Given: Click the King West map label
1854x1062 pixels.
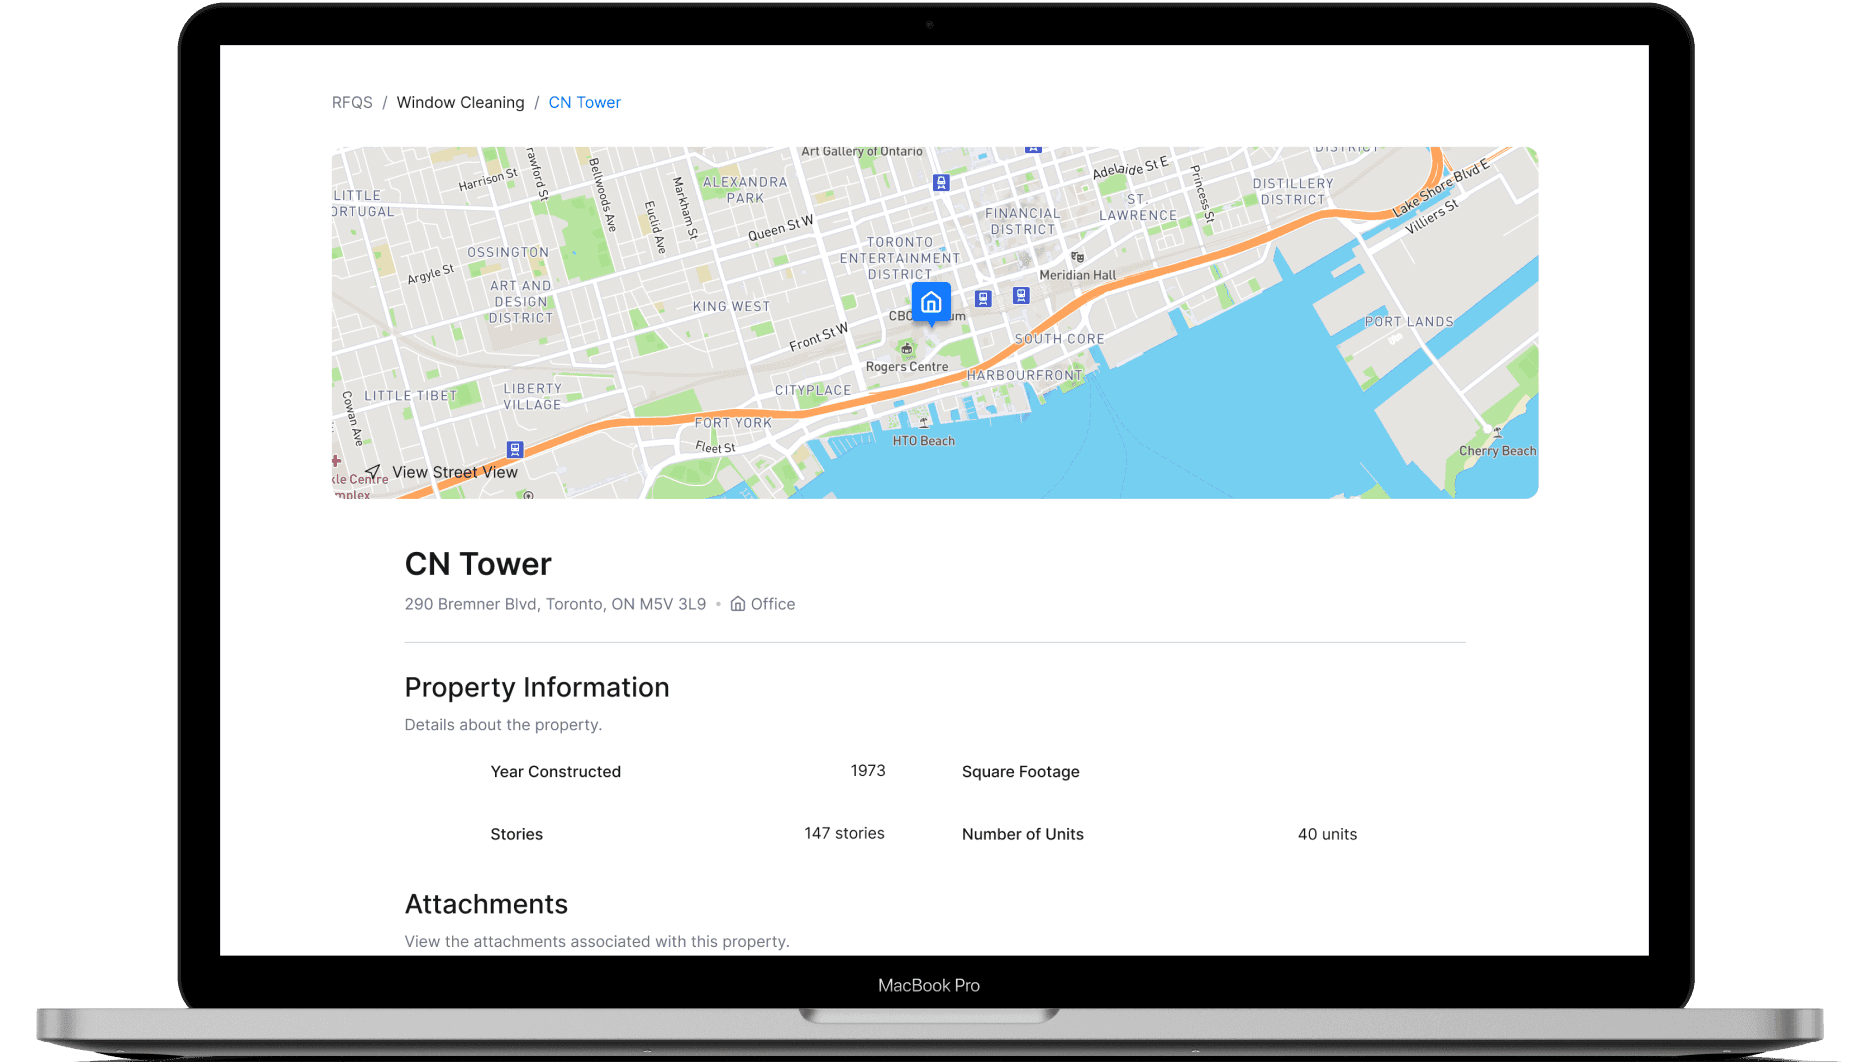Looking at the screenshot, I should [731, 307].
